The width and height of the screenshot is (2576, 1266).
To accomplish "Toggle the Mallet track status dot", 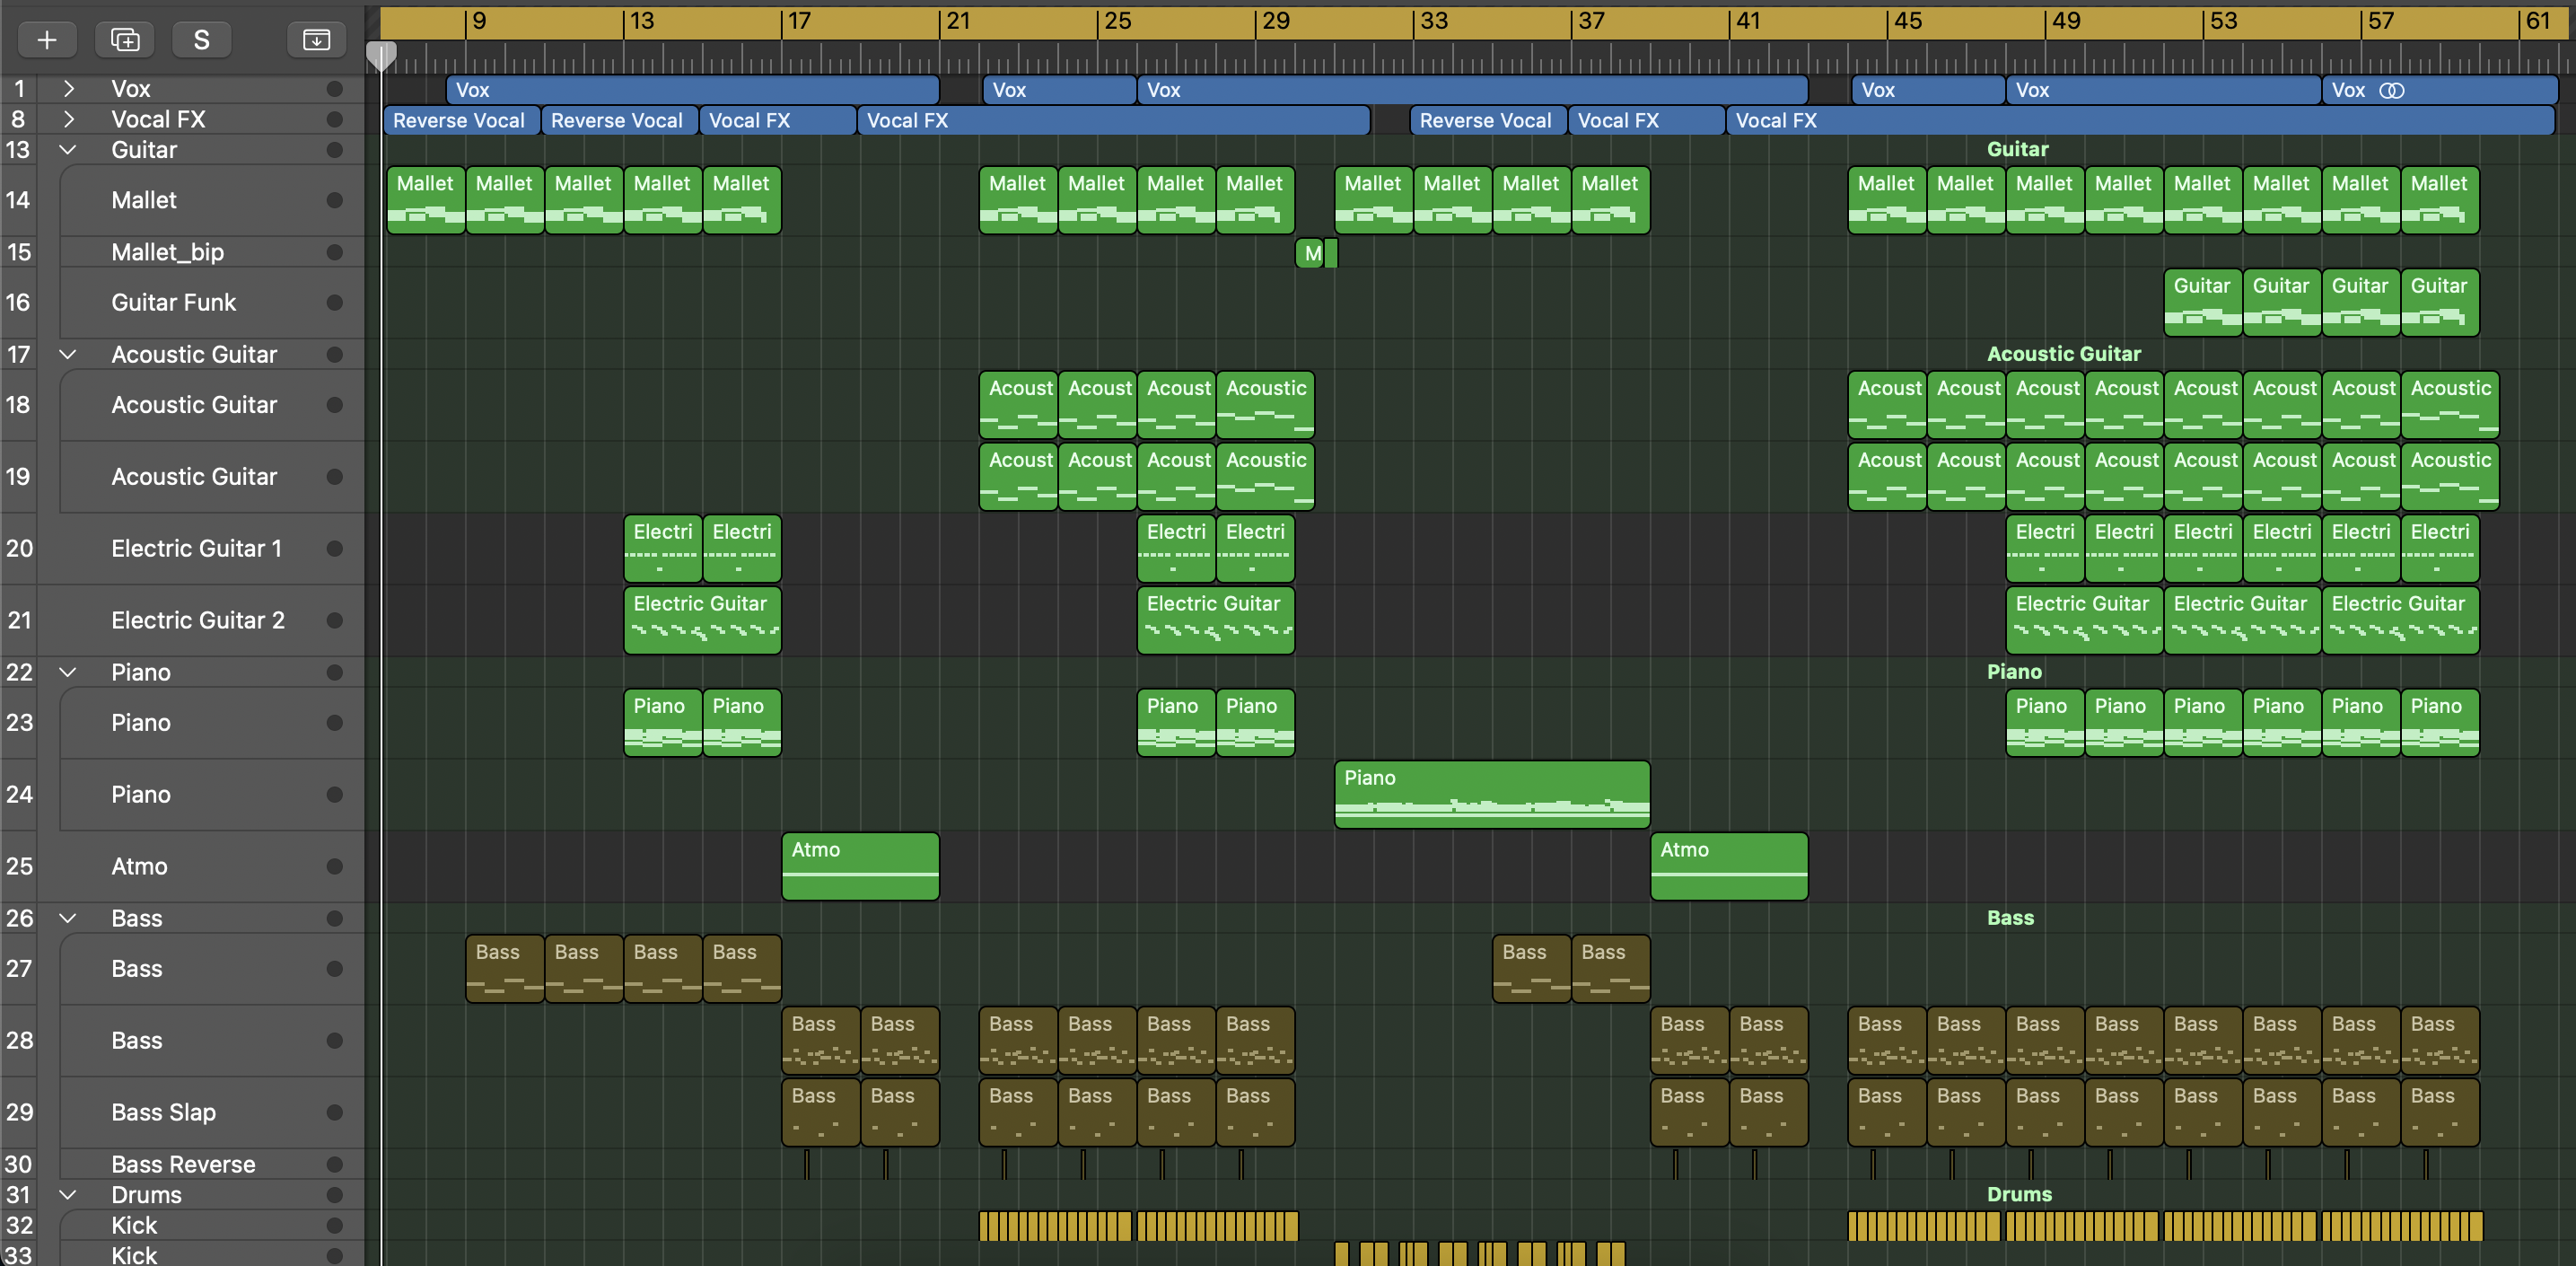I will coord(334,200).
